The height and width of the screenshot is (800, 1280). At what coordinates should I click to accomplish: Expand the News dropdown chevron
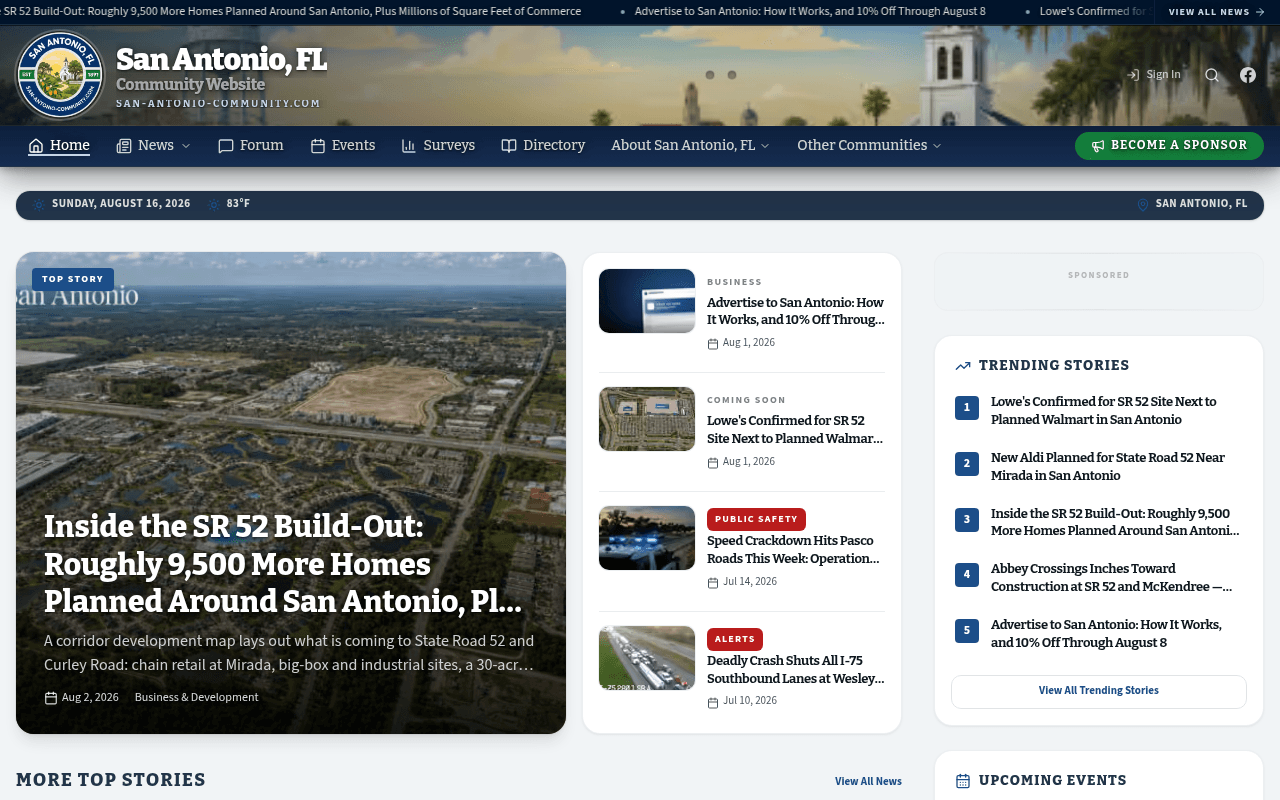[x=185, y=146]
